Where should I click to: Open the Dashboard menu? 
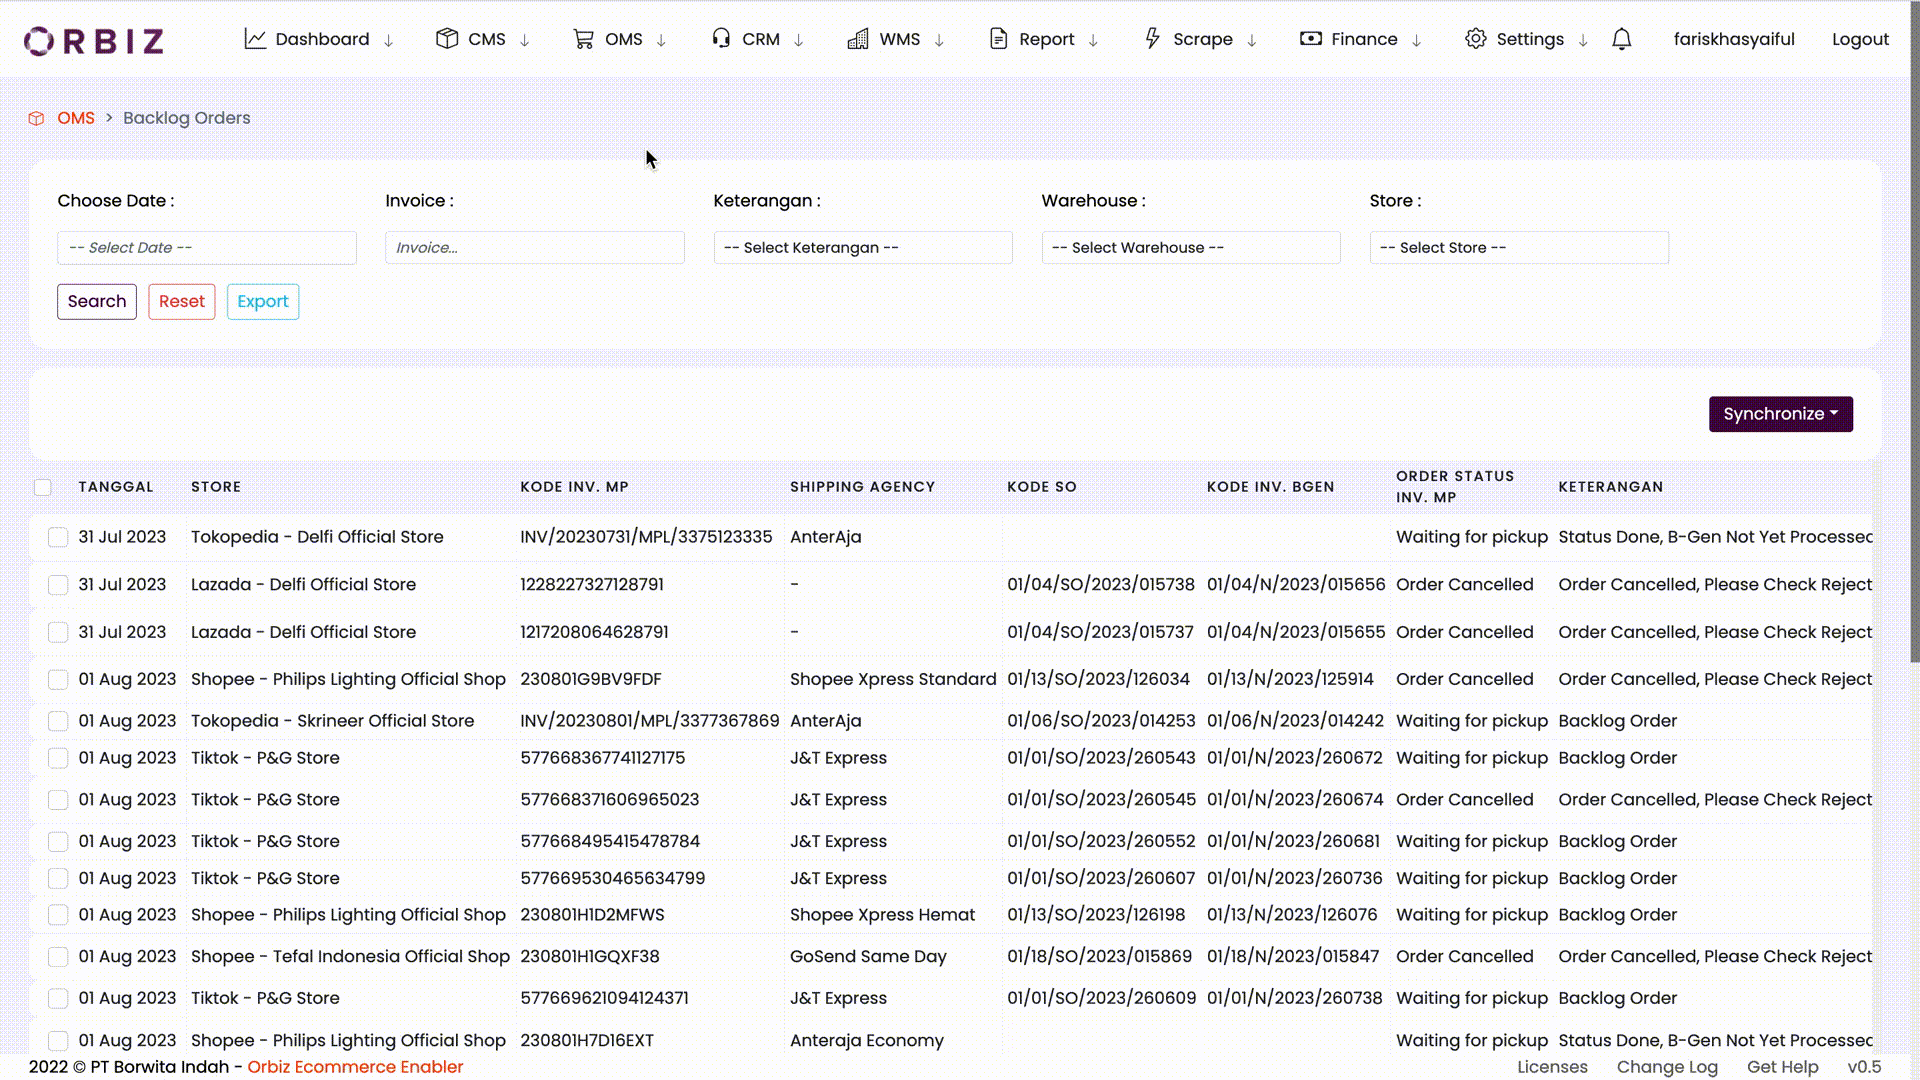[x=322, y=39]
